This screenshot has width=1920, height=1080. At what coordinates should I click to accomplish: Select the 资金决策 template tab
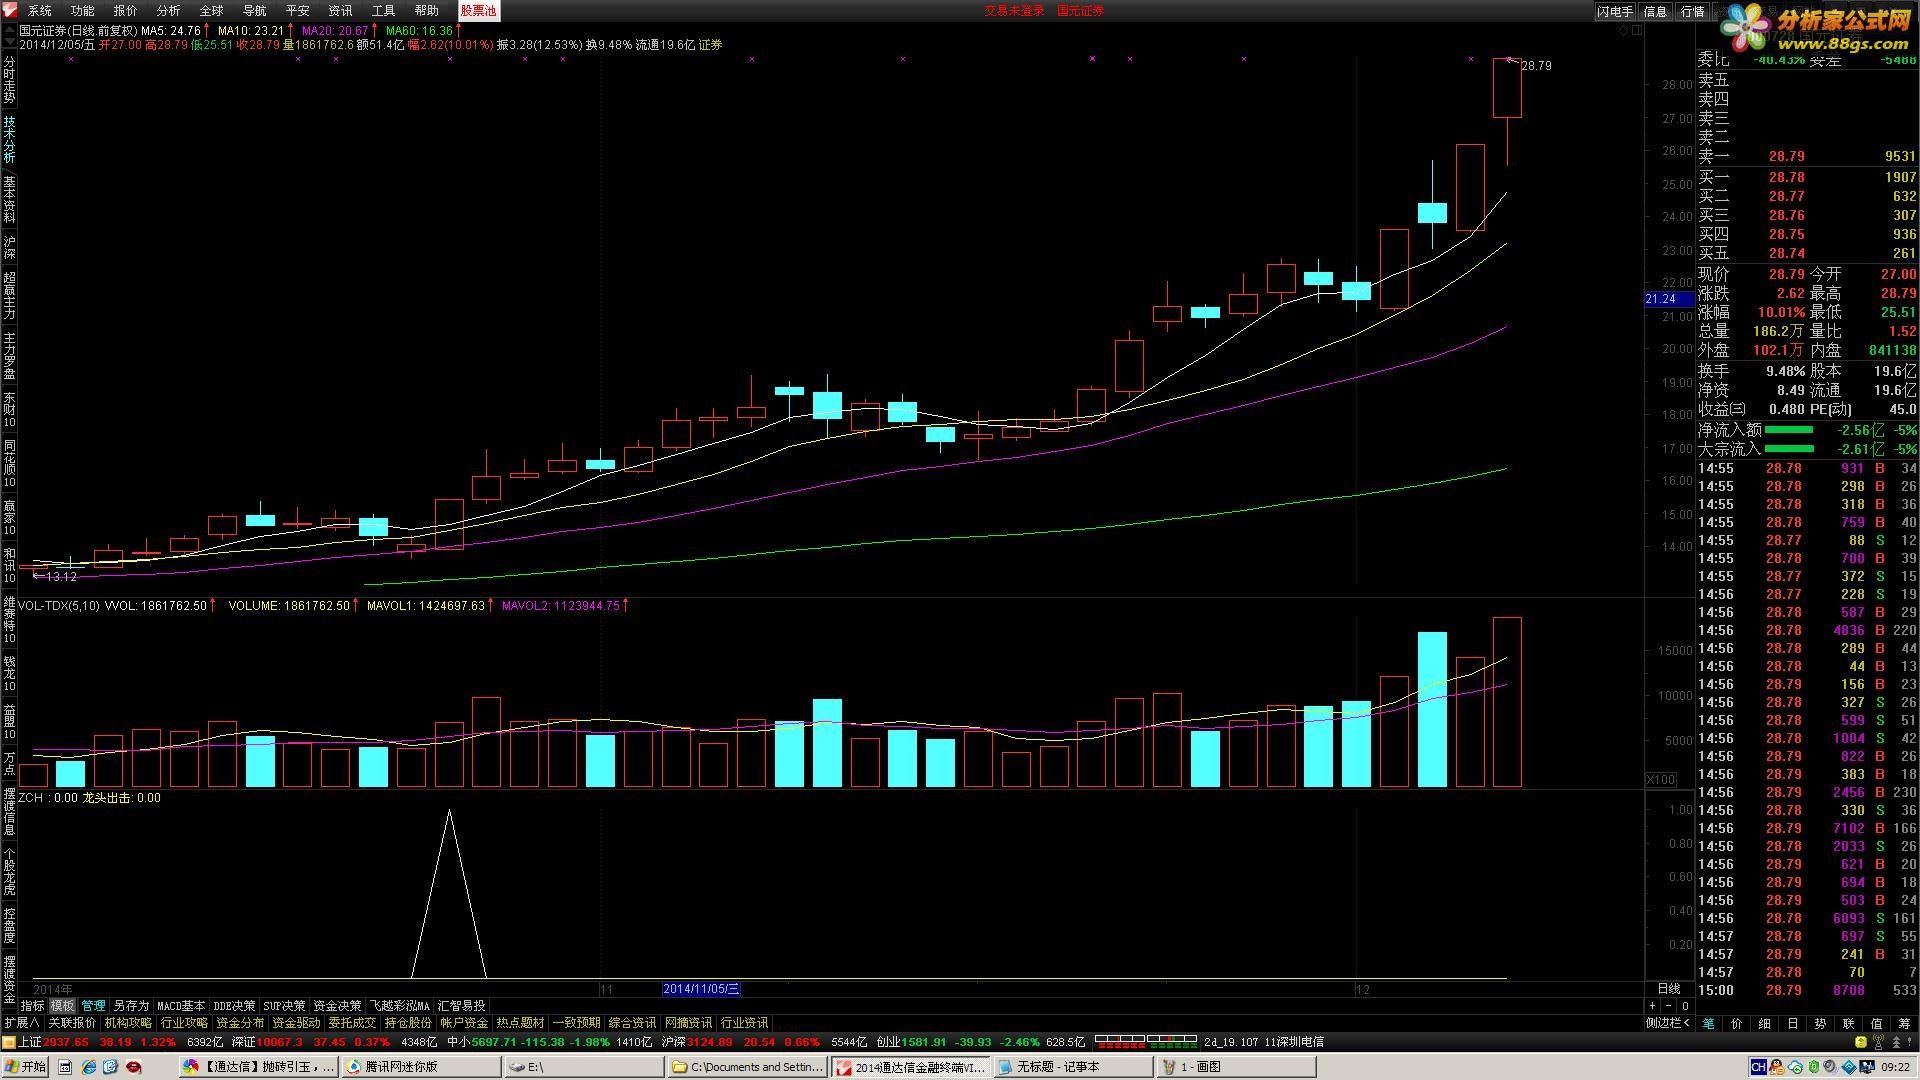tap(337, 1006)
